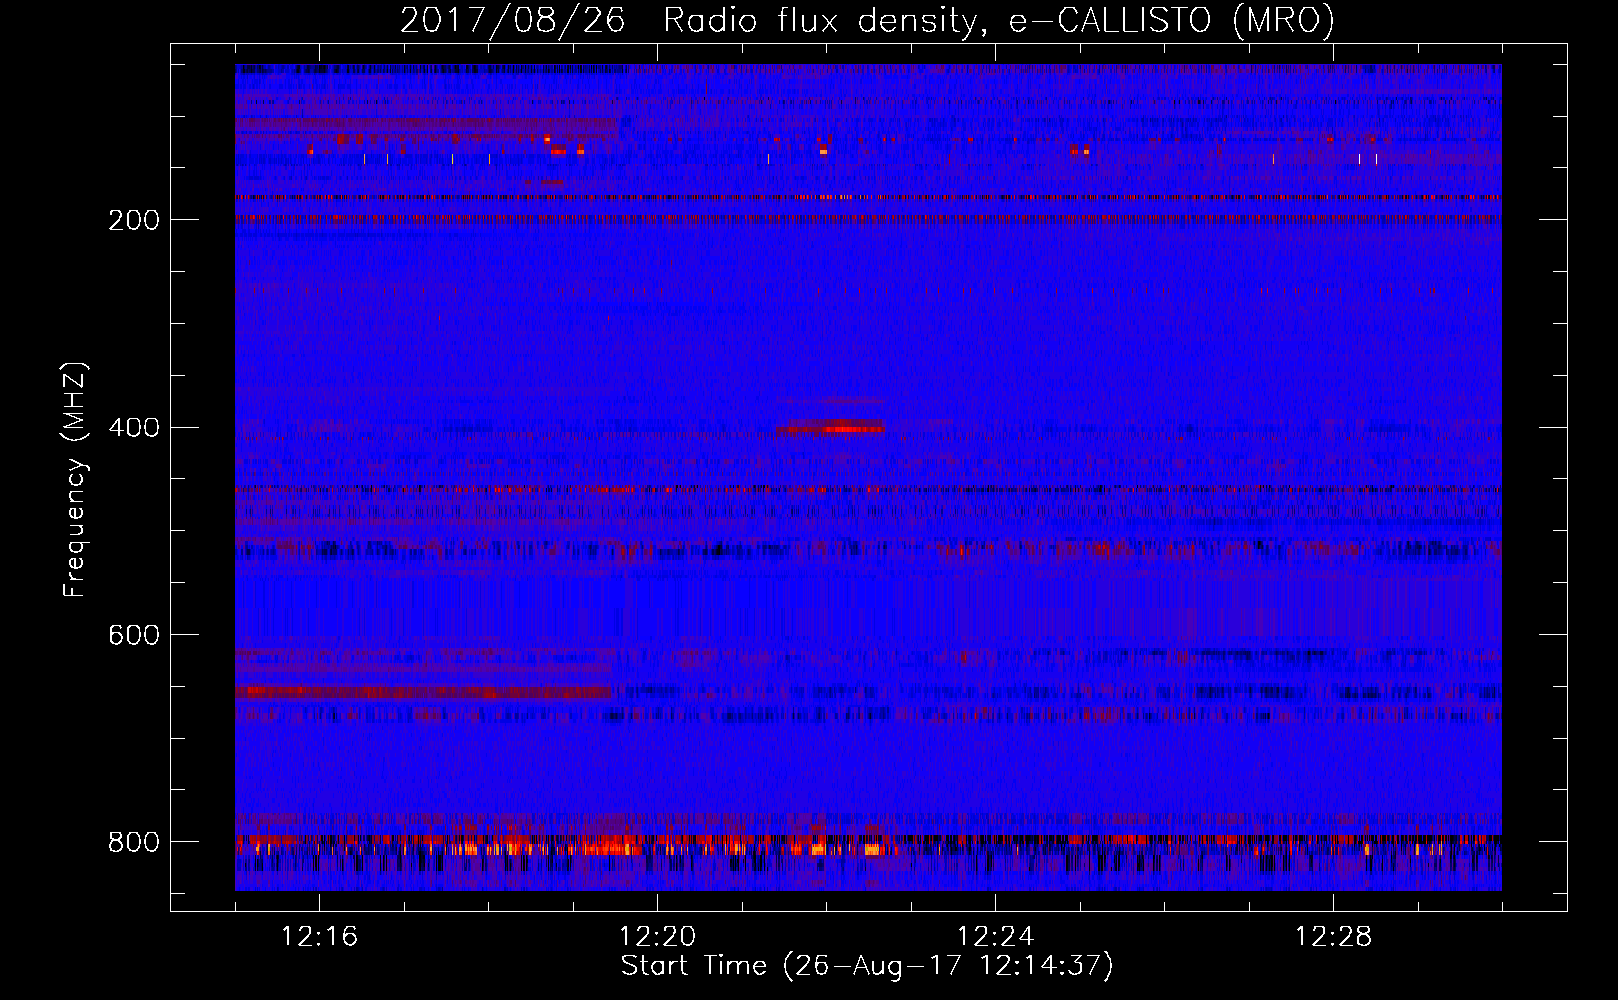Select the '600' frequency axis label
Image resolution: width=1618 pixels, height=1000 pixels.
coord(134,636)
